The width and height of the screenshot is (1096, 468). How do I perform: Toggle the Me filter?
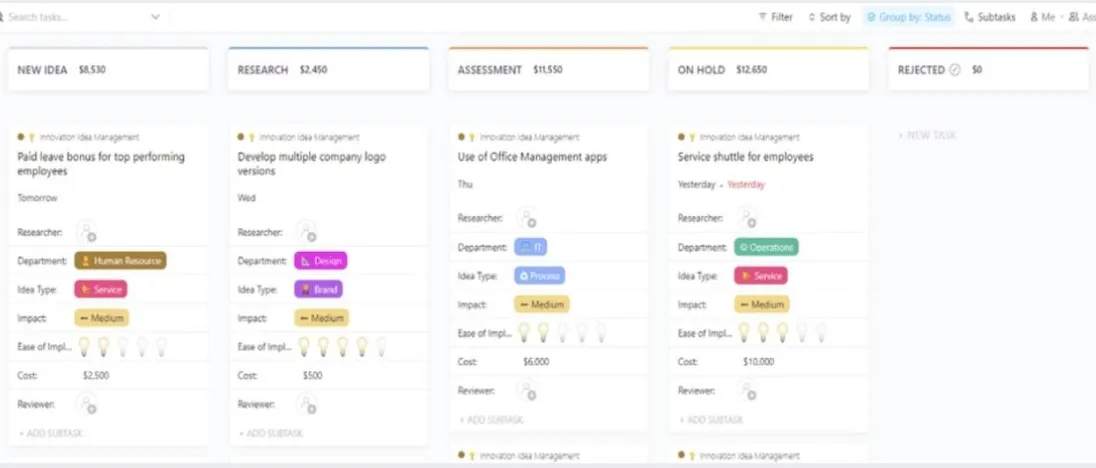coord(1042,17)
